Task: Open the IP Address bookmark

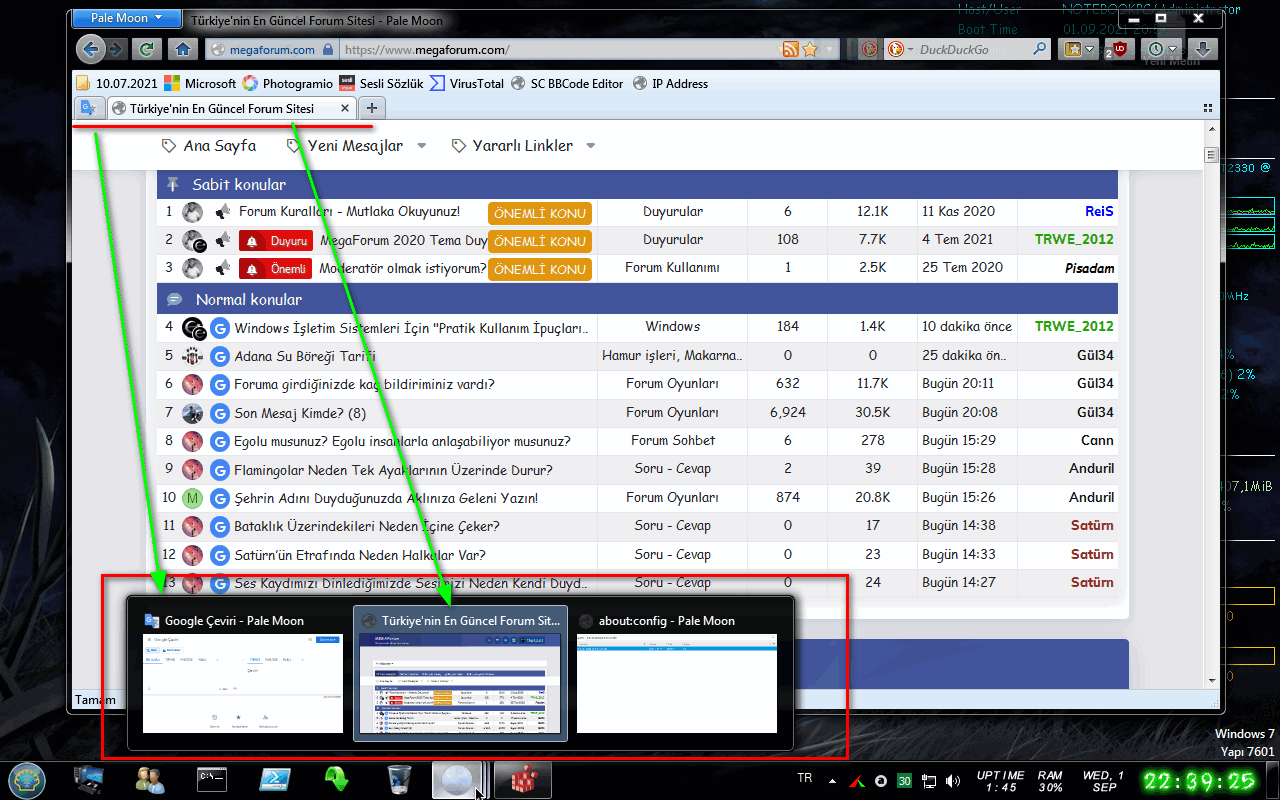Action: (x=671, y=84)
